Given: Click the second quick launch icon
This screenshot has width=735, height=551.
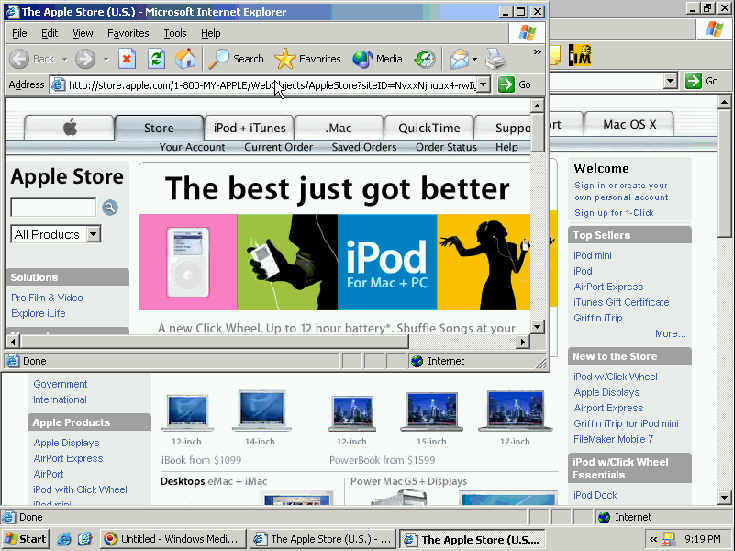Looking at the screenshot, I should pyautogui.click(x=85, y=539).
